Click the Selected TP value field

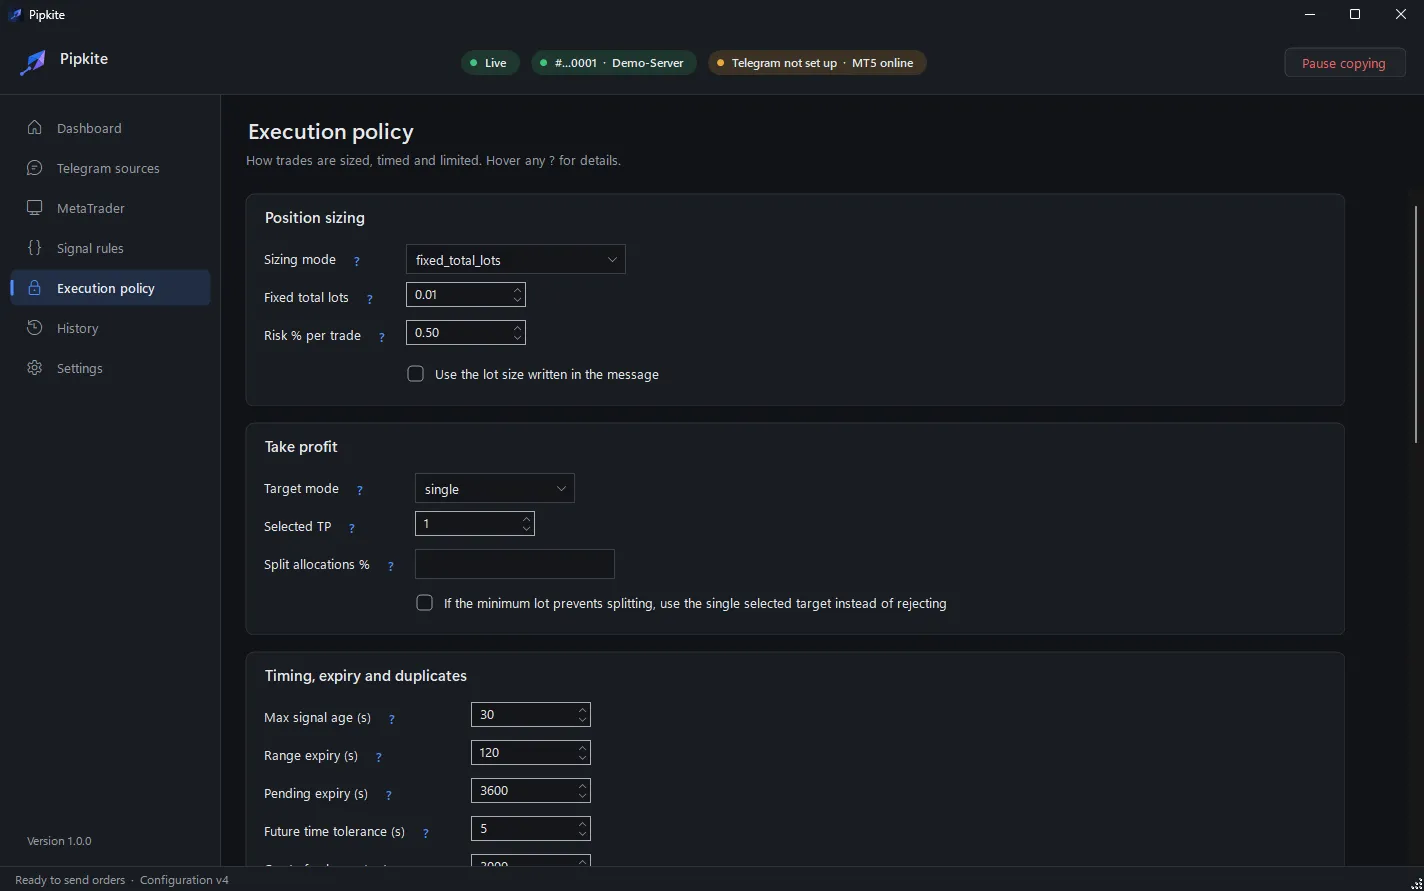(475, 524)
